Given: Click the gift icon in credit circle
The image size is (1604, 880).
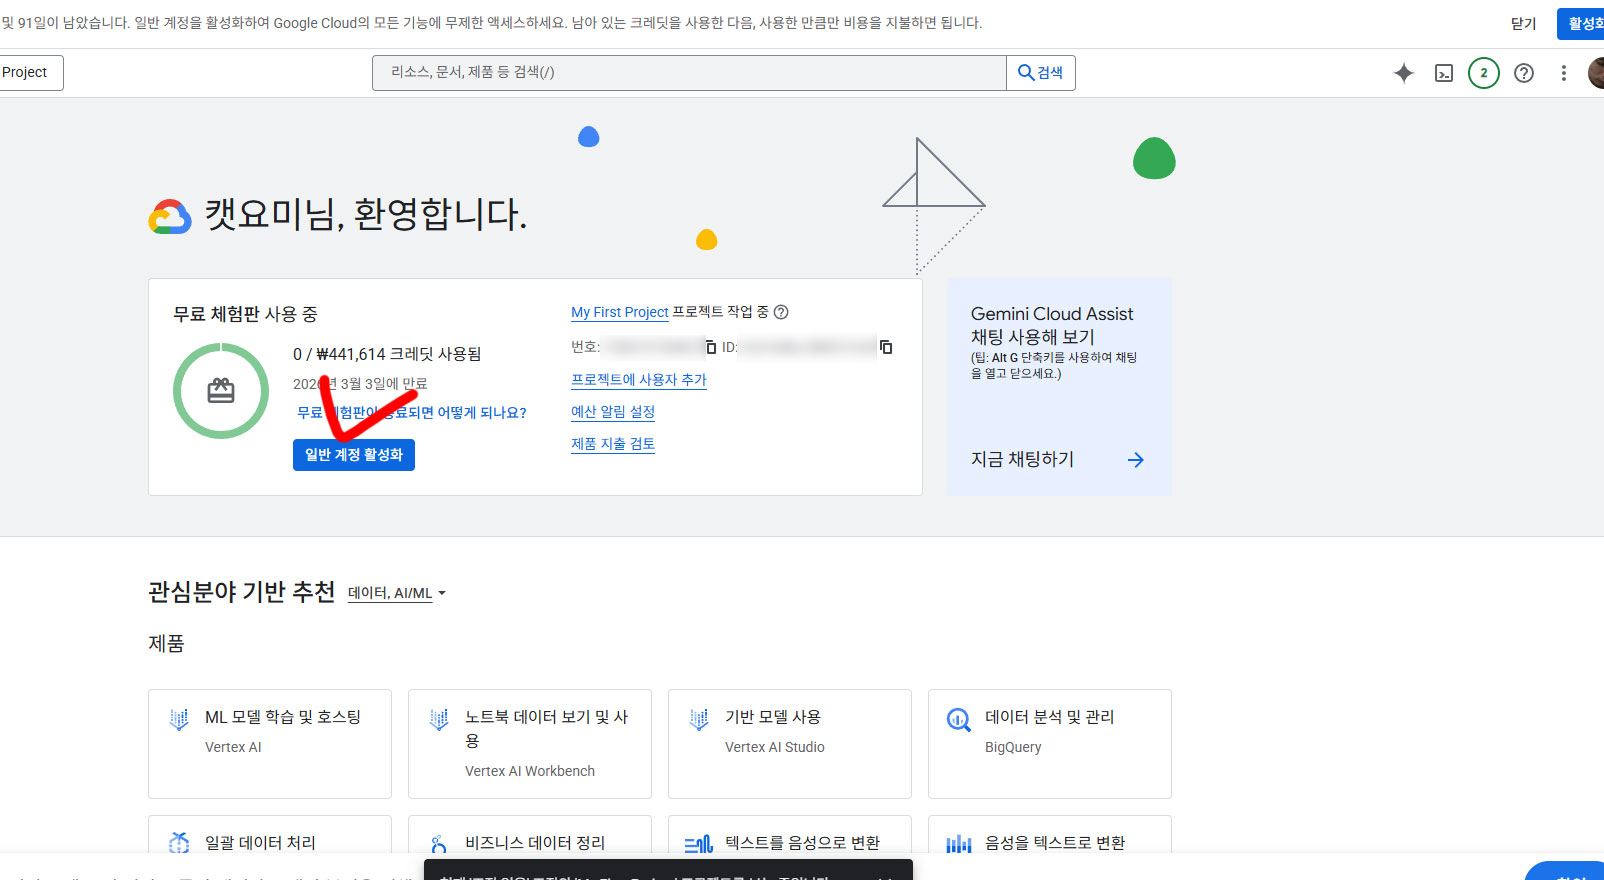Looking at the screenshot, I should tap(221, 391).
